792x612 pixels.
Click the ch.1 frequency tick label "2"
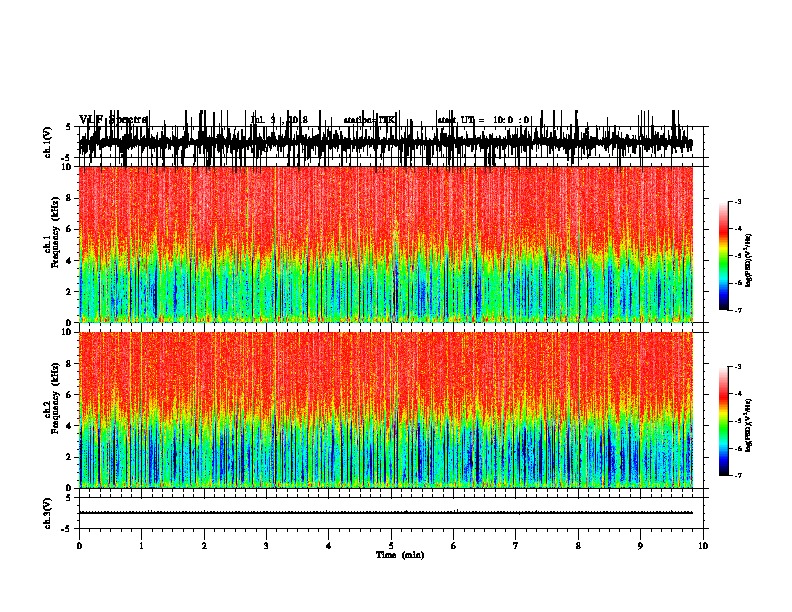(x=70, y=291)
